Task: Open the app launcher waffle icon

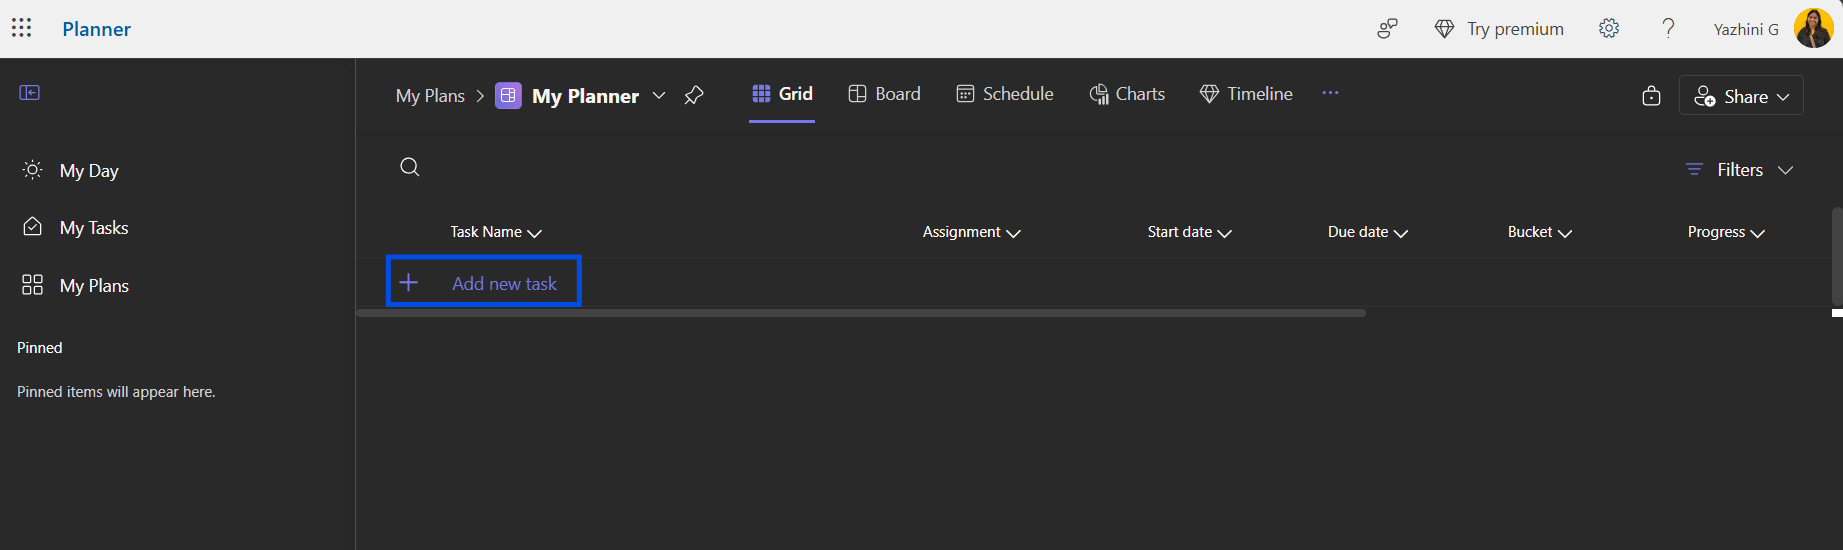Action: (22, 28)
